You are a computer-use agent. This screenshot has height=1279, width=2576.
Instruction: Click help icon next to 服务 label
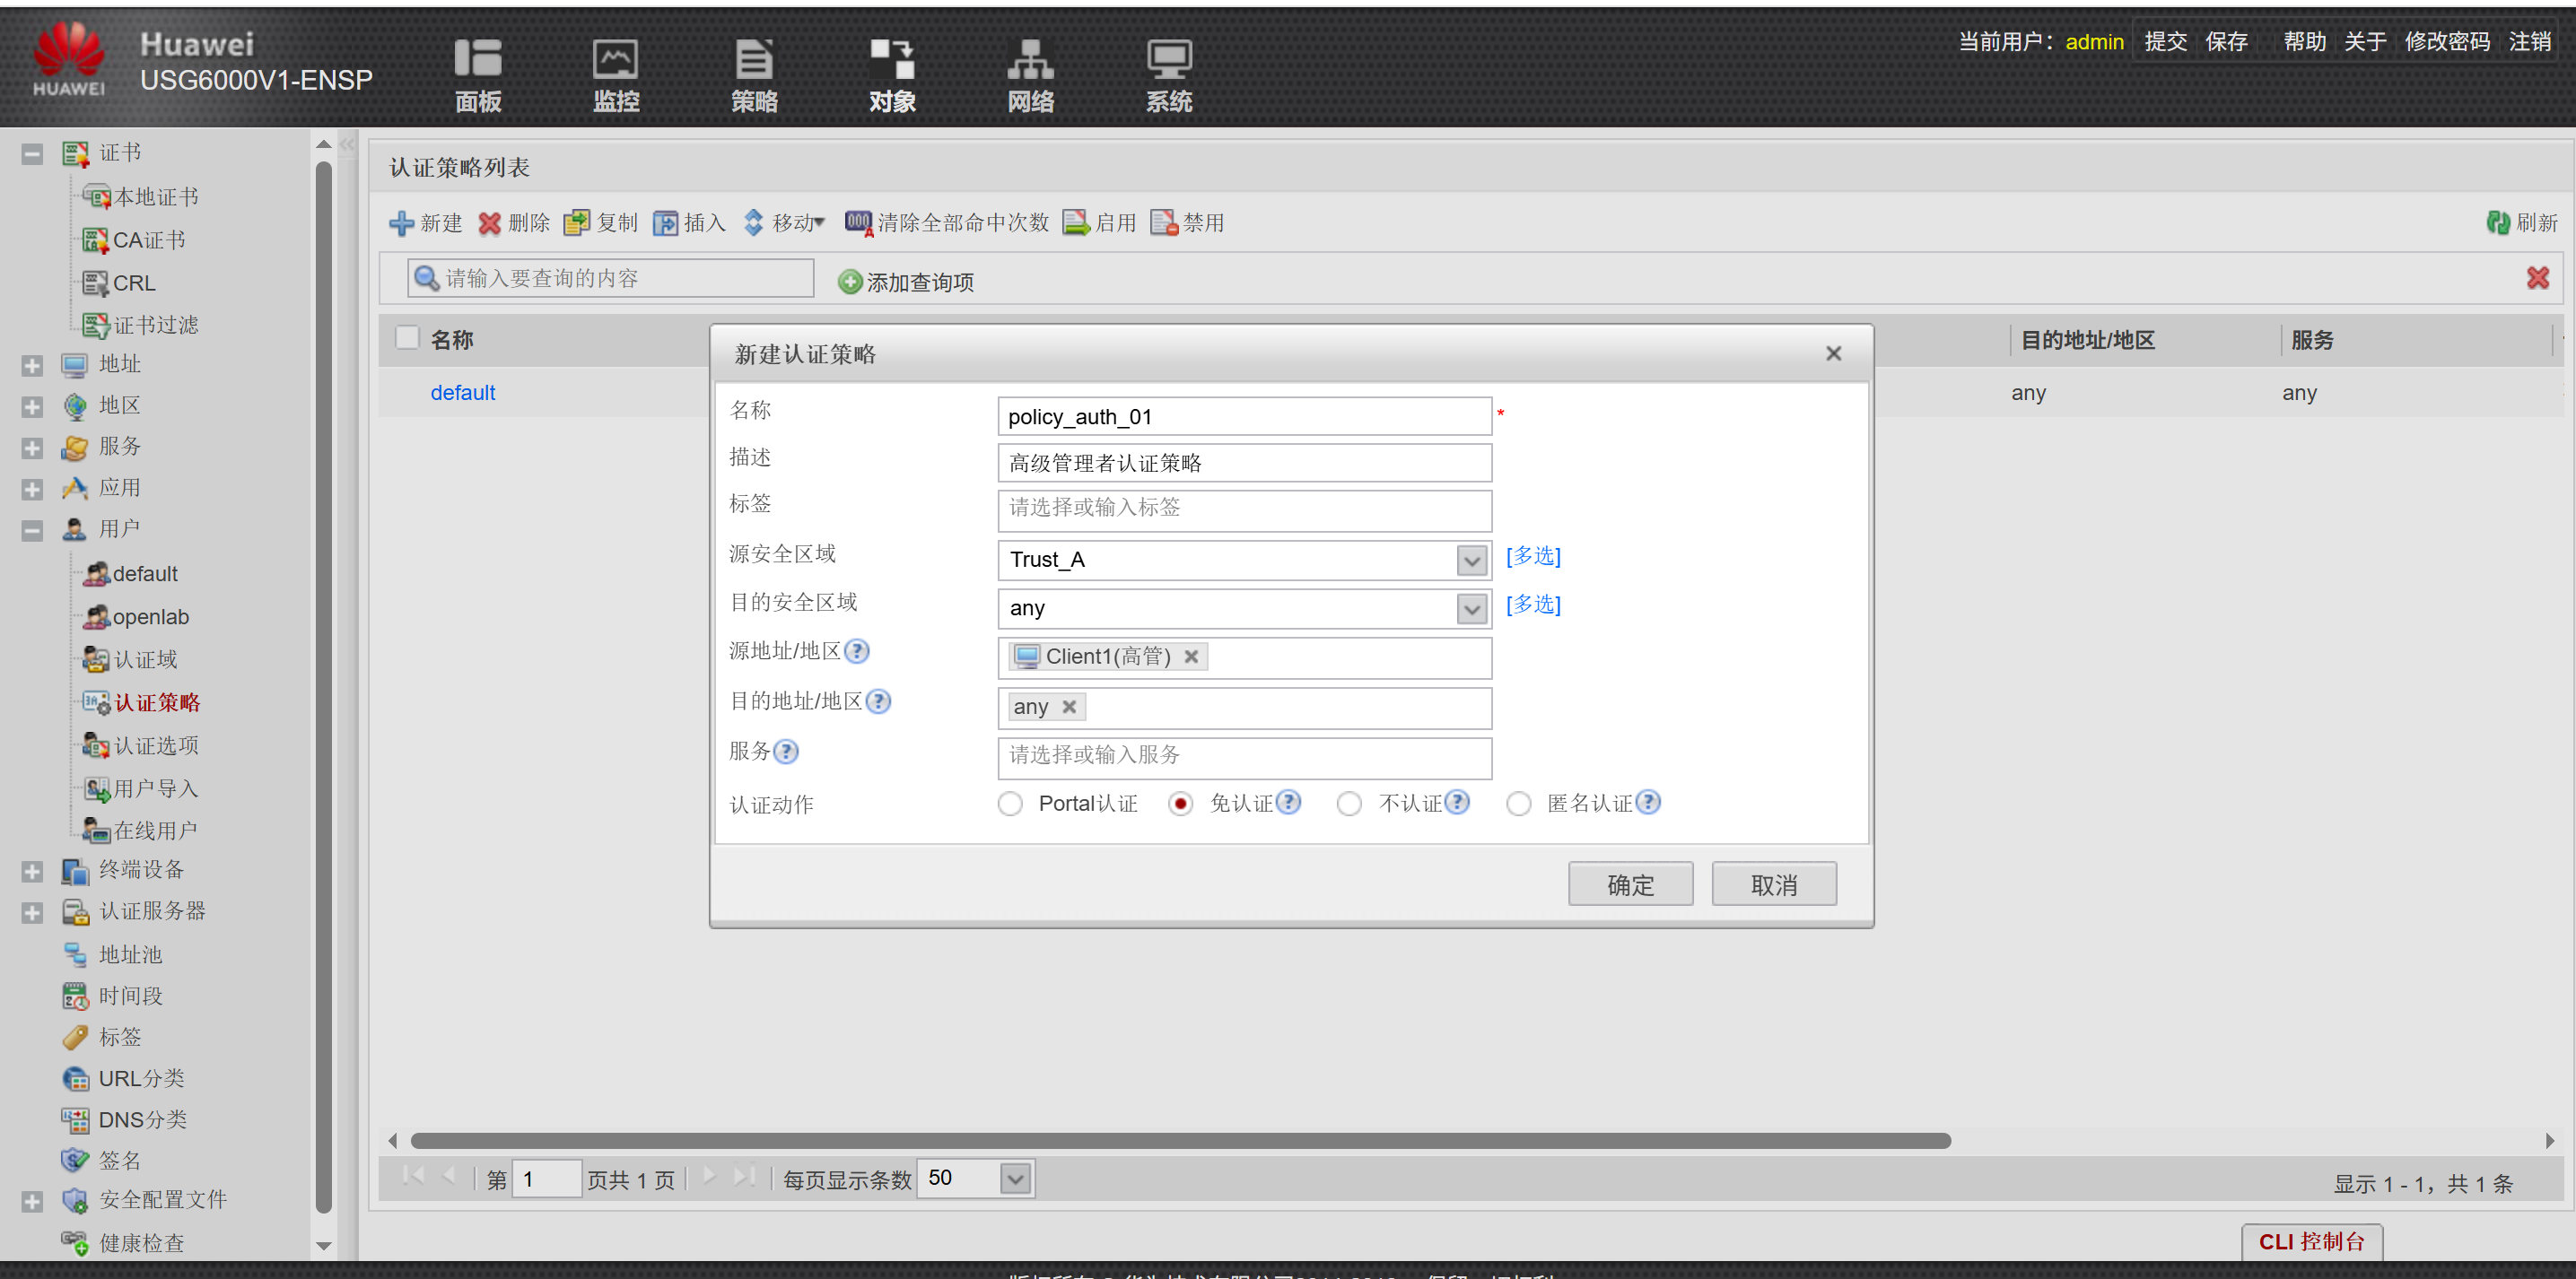786,751
